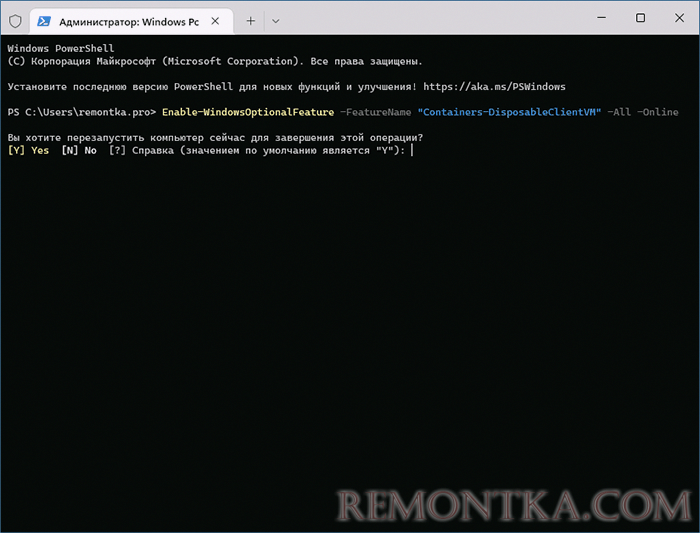Click the cursor after the prompt colon
The width and height of the screenshot is (700, 533).
coord(412,150)
